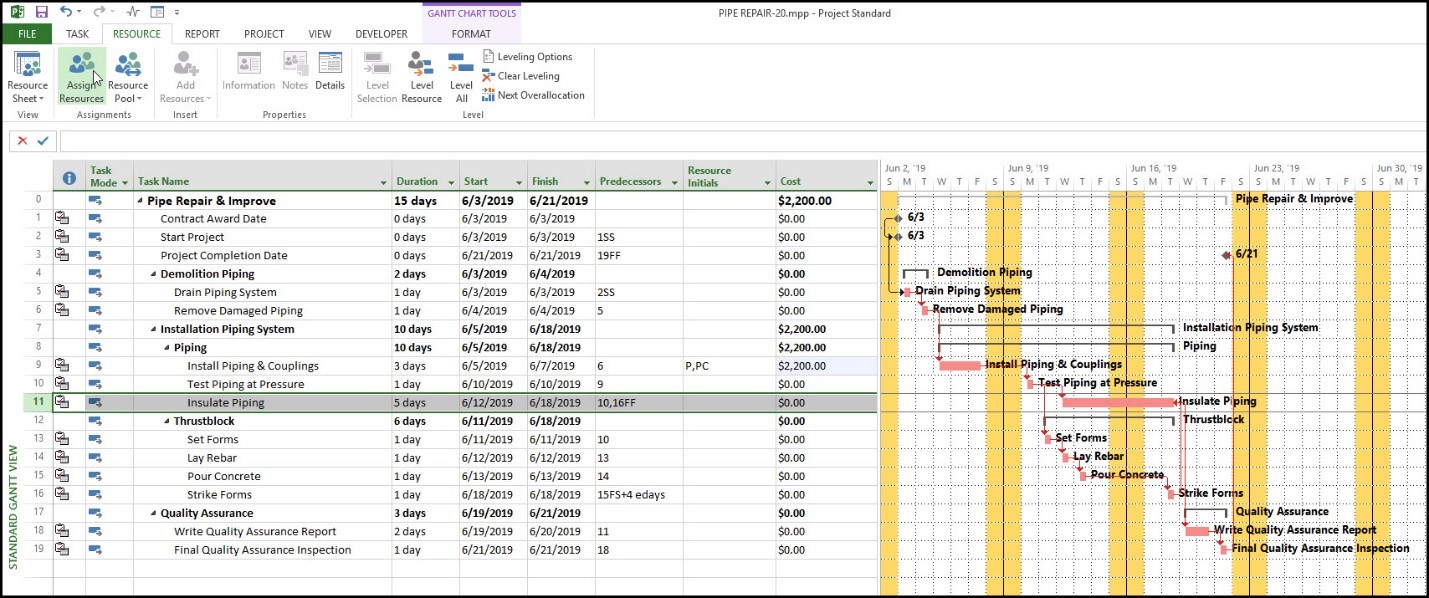Screen dimensions: 1429x598
Task: Open the FILE menu tab
Action: (x=27, y=34)
